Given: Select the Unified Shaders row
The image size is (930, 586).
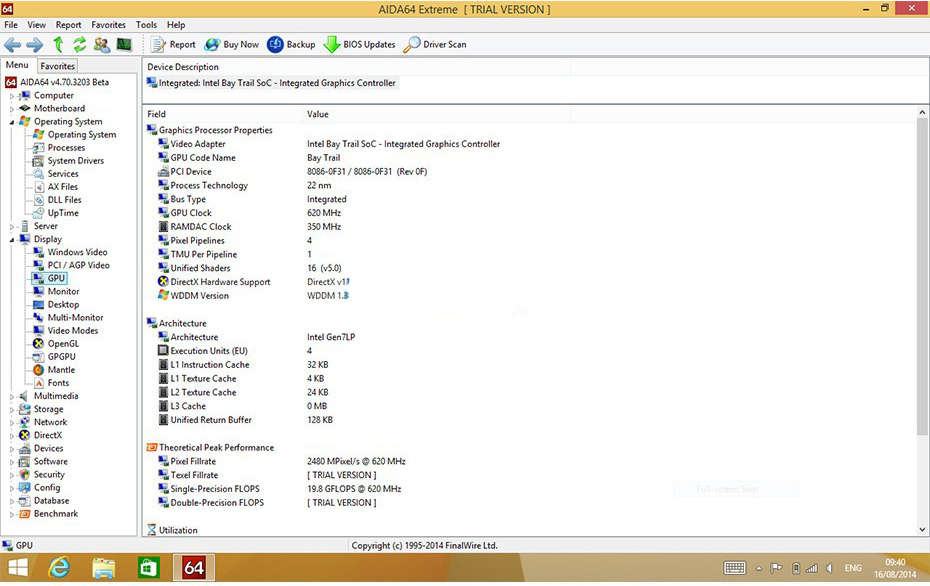Looking at the screenshot, I should pyautogui.click(x=250, y=268).
